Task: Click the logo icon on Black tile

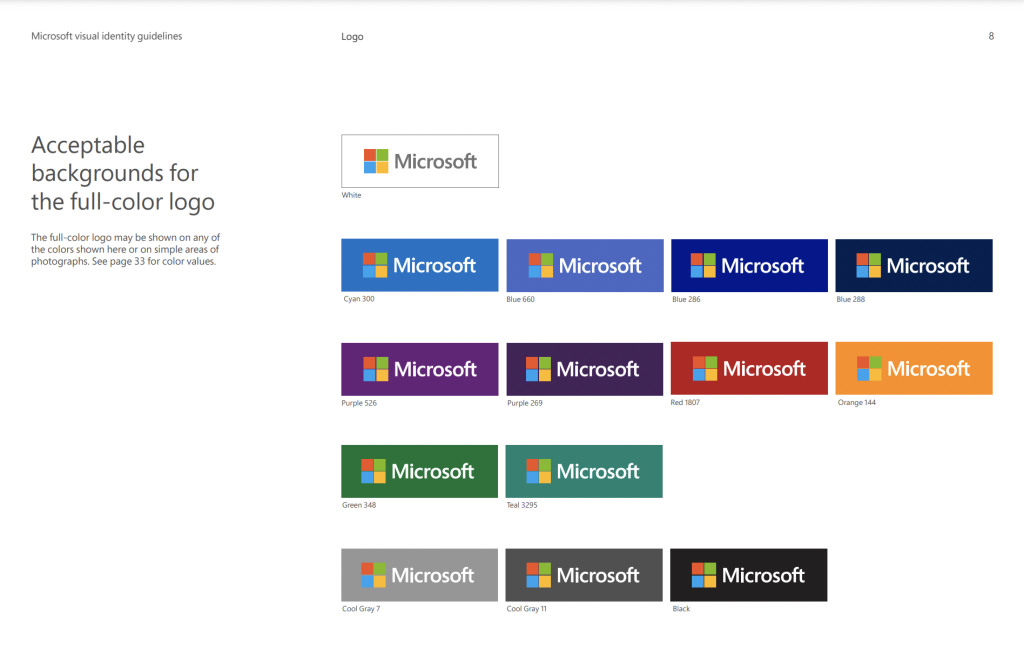Action: (x=704, y=575)
